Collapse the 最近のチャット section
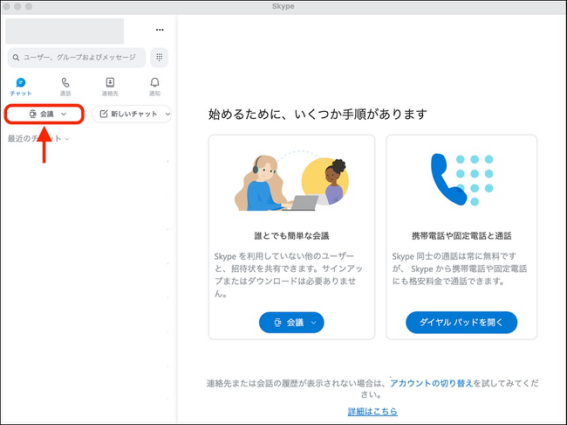Image resolution: width=567 pixels, height=425 pixels. [x=38, y=139]
